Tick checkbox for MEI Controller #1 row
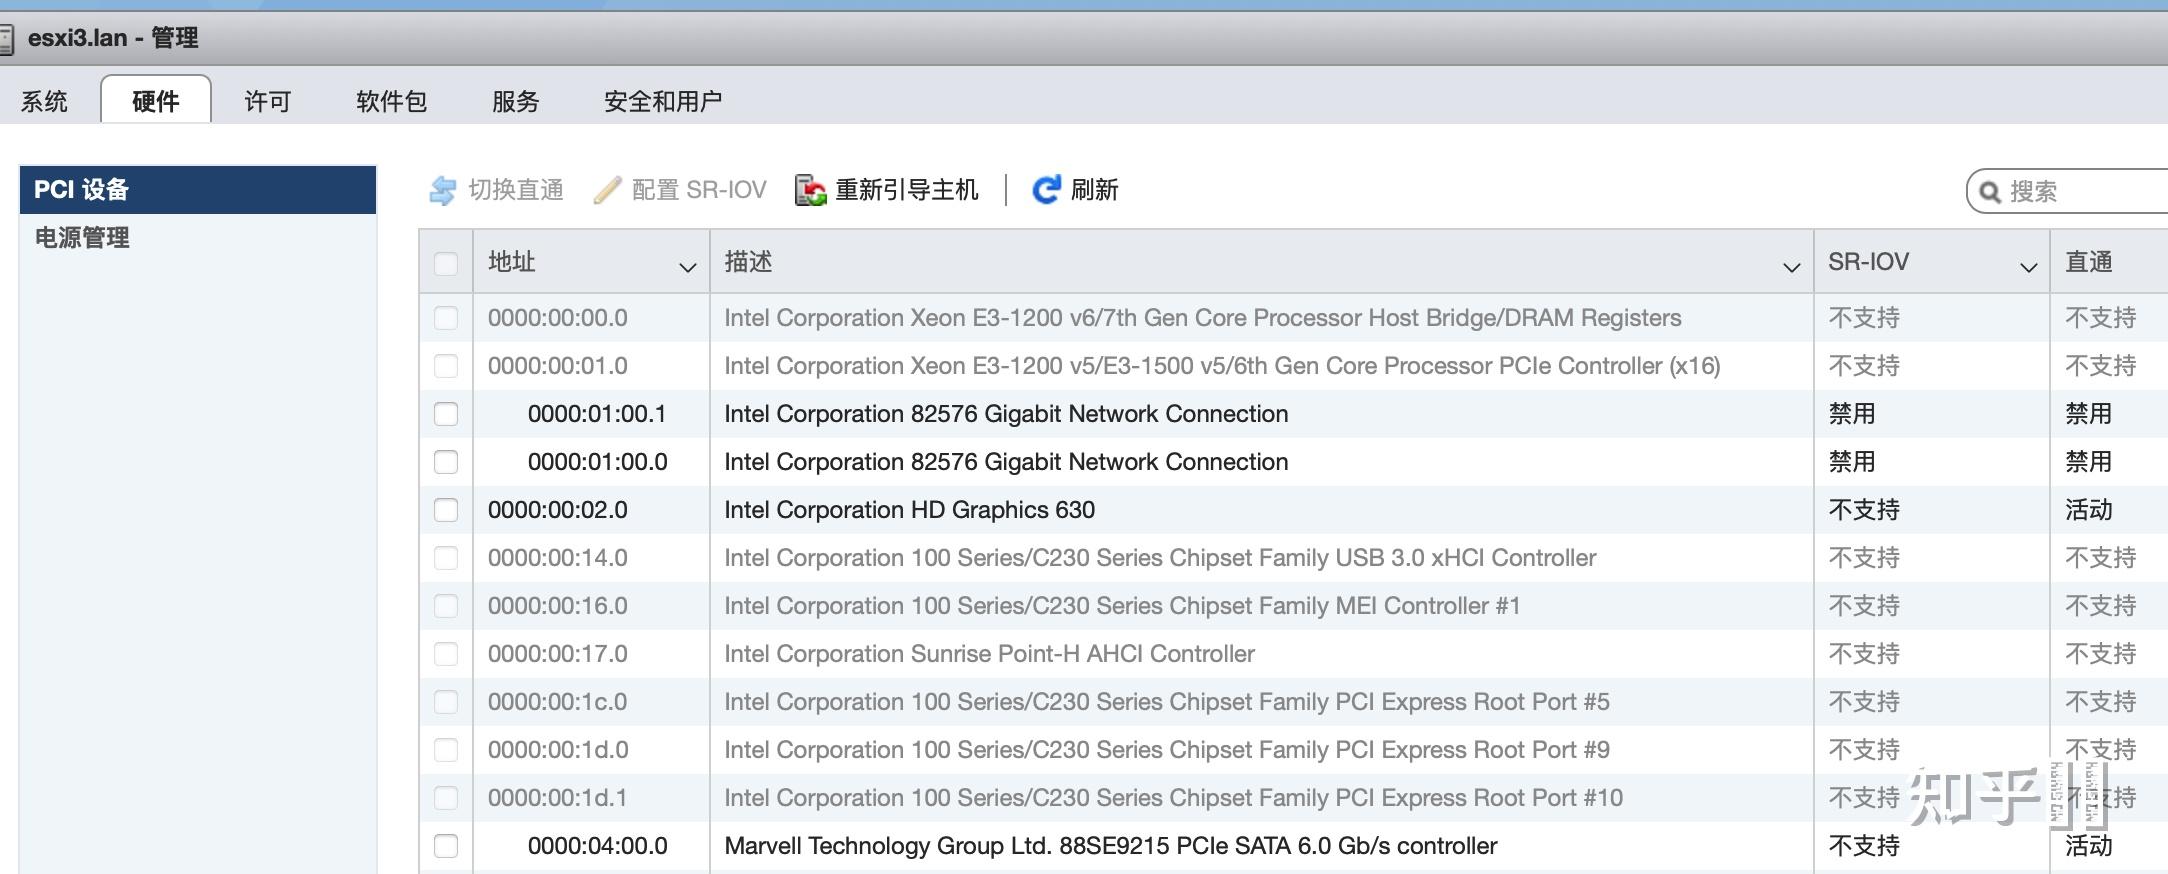Viewport: 2168px width, 874px height. pos(446,606)
